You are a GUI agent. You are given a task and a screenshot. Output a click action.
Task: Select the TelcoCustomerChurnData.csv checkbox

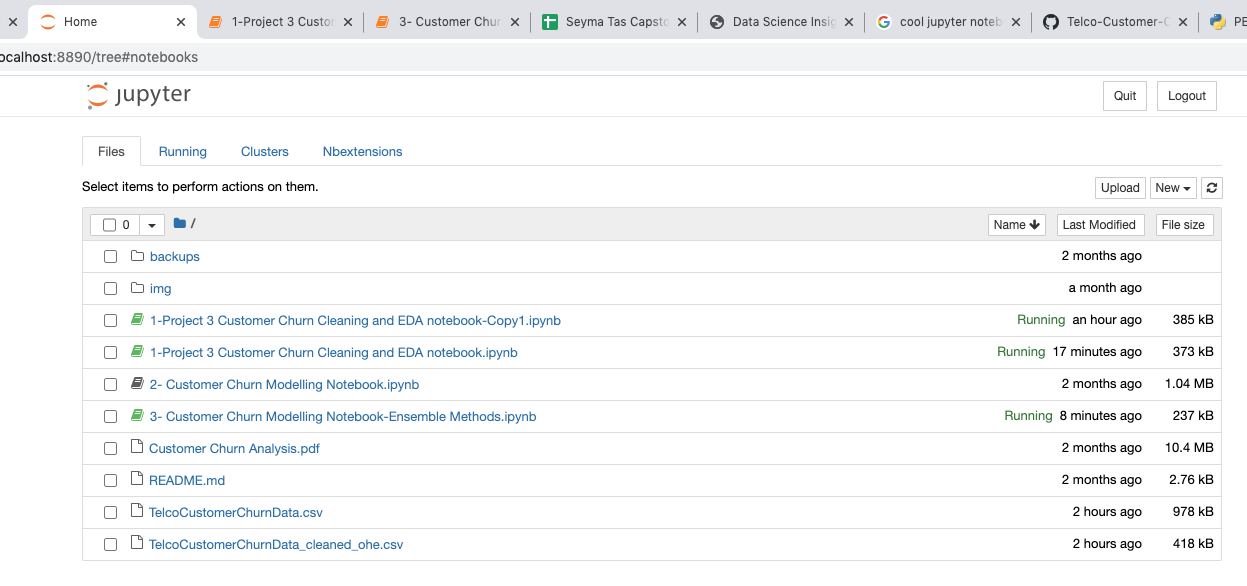pyautogui.click(x=111, y=513)
